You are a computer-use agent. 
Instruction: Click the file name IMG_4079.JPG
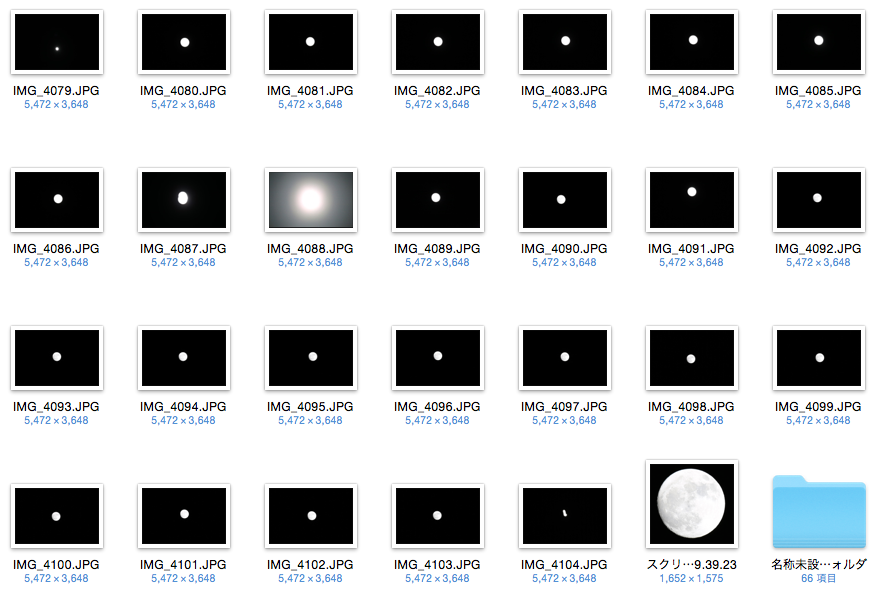click(56, 91)
